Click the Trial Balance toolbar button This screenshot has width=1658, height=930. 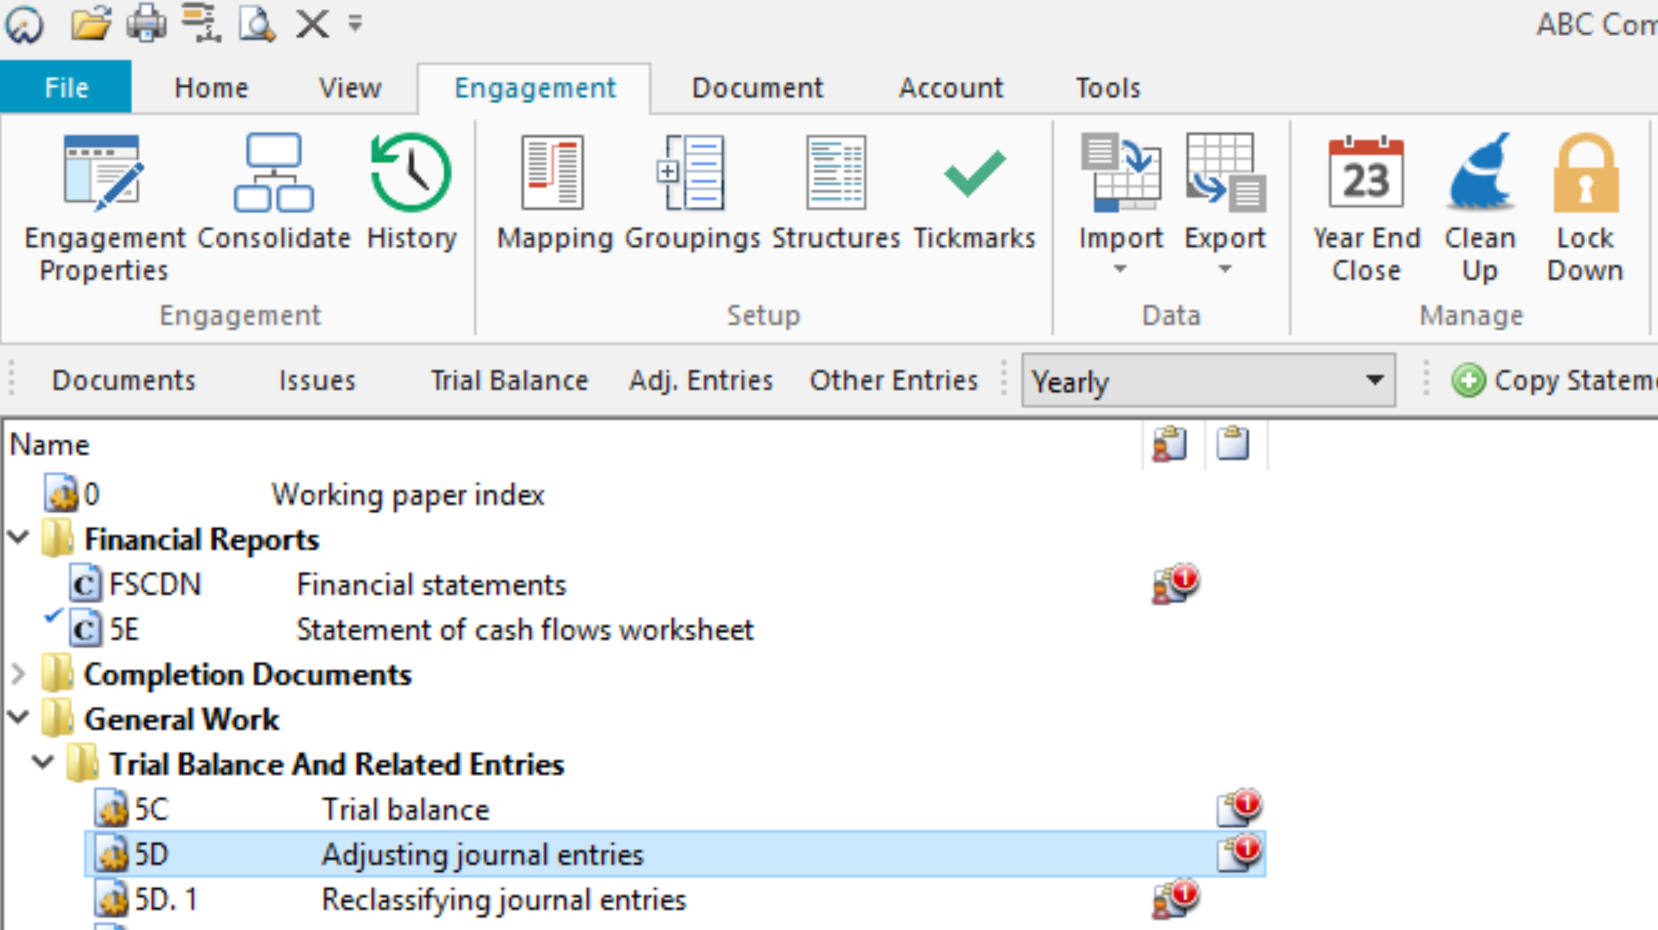509,381
